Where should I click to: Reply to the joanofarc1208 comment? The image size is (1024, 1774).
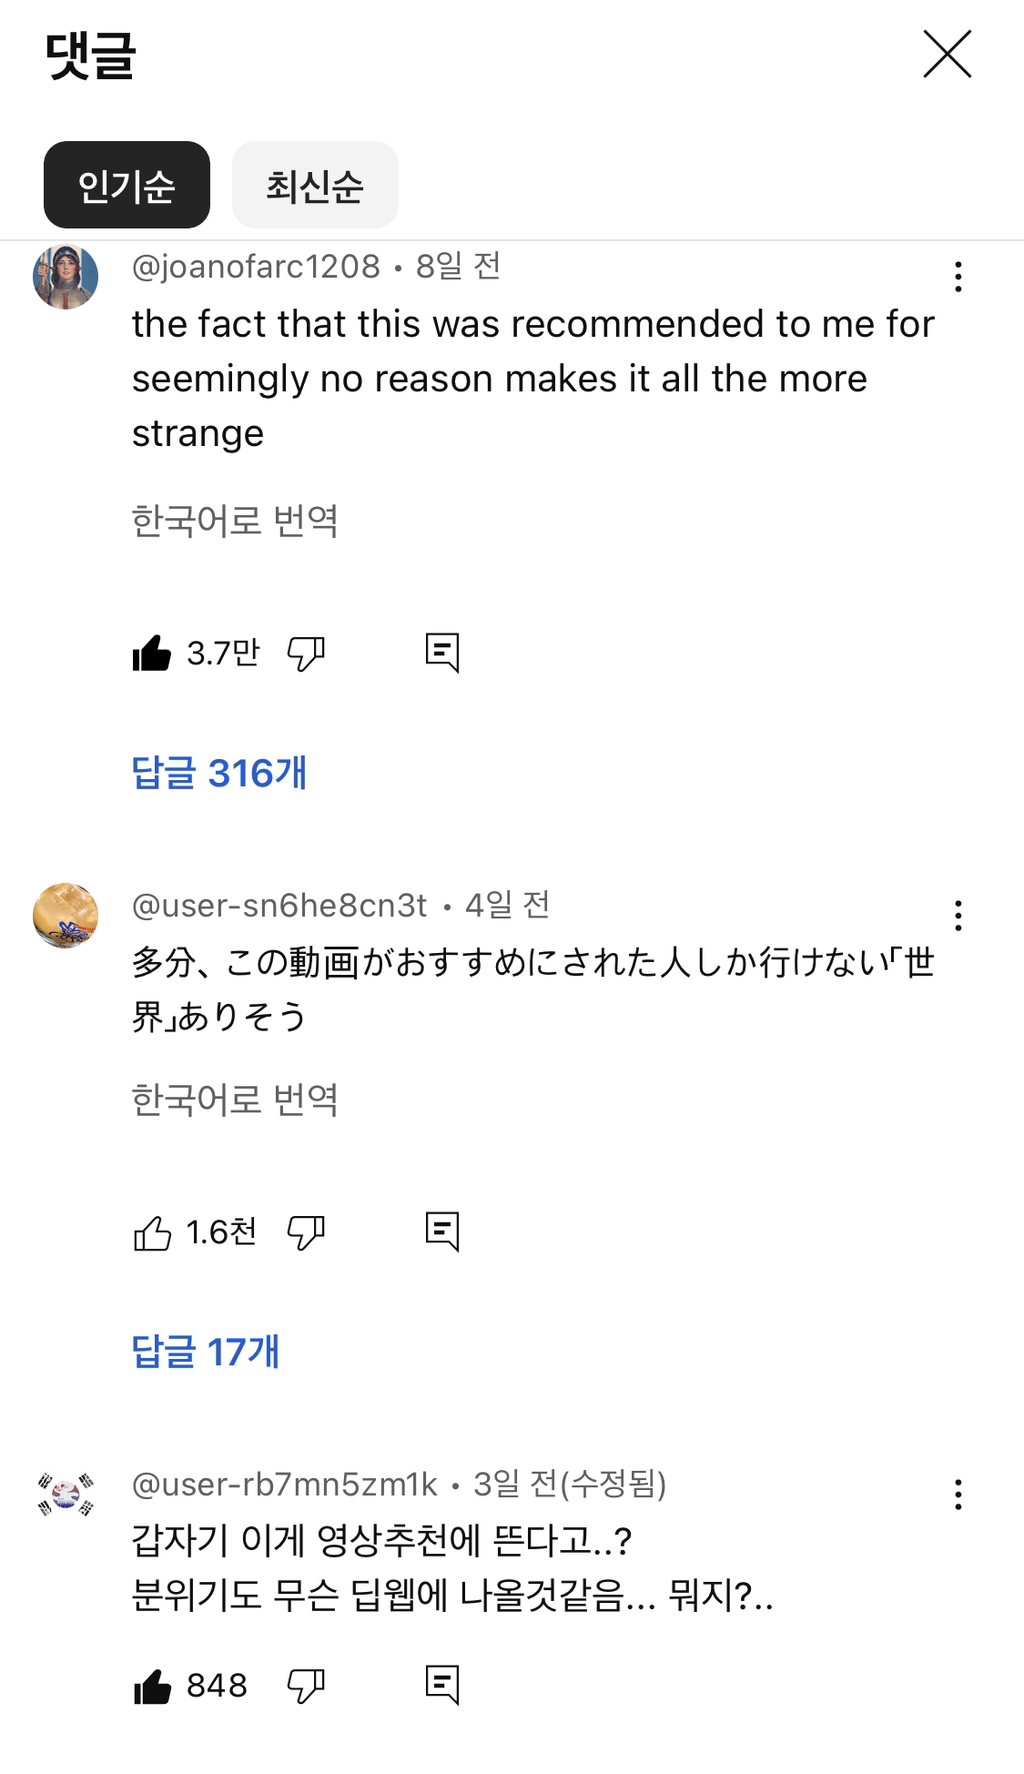442,653
